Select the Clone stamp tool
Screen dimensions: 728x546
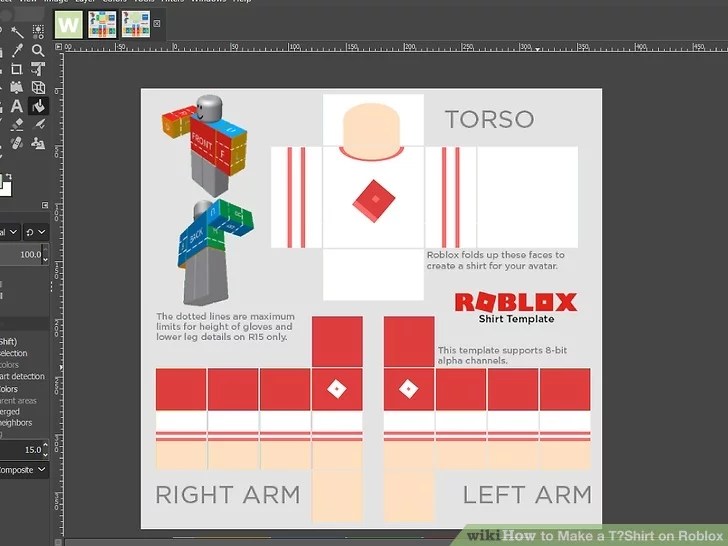pyautogui.click(x=38, y=143)
